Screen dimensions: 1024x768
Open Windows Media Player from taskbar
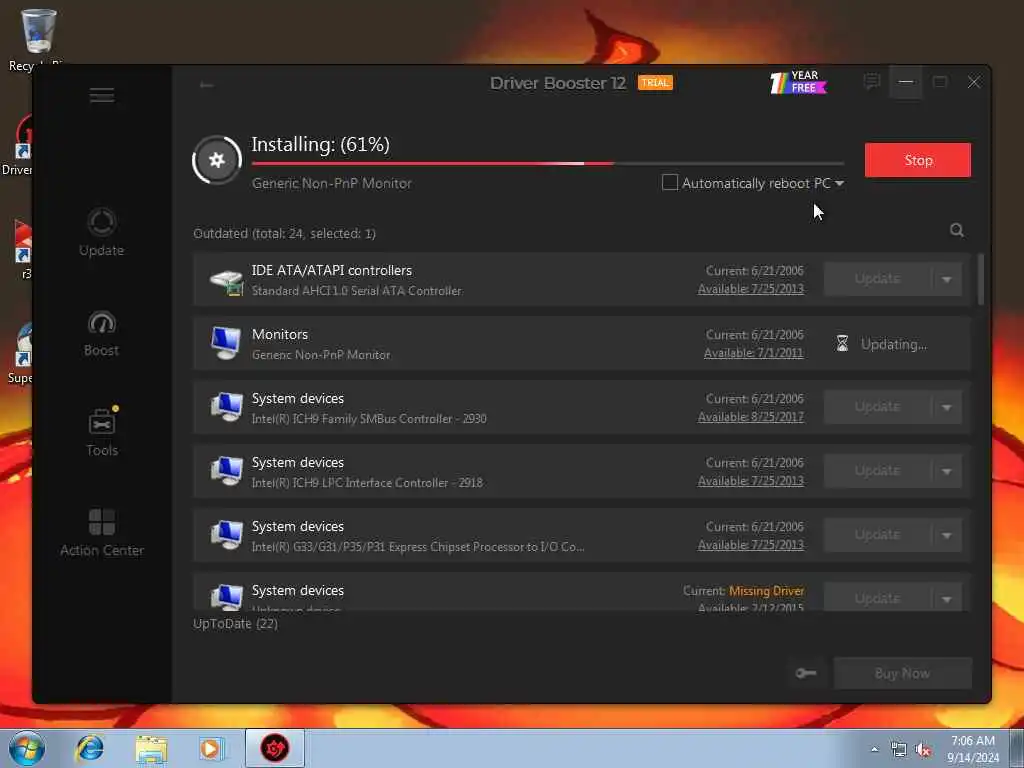(x=212, y=748)
